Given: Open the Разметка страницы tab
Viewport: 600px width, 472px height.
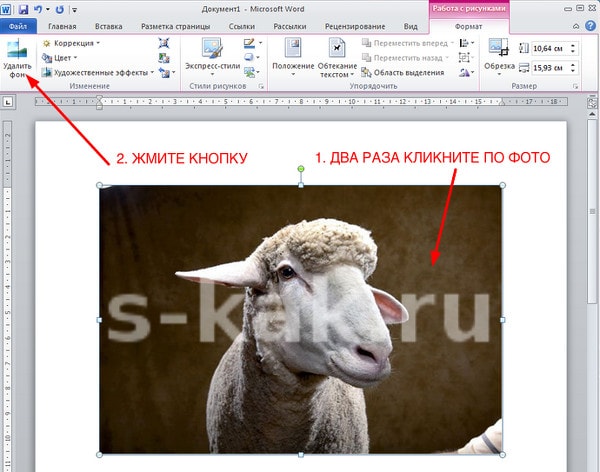Looking at the screenshot, I should 176,26.
